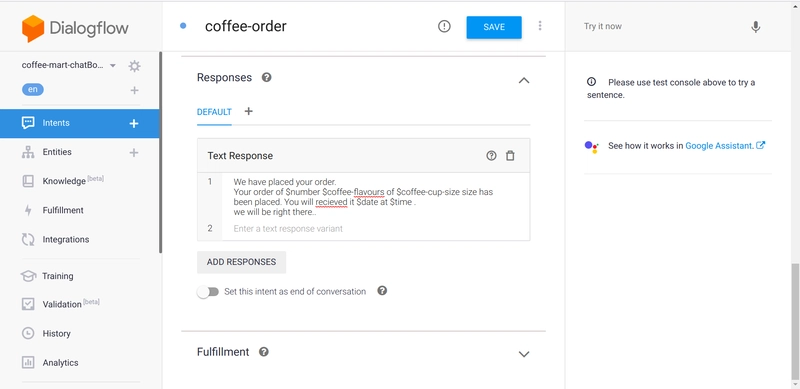Expand the Fulfillment section chevron
The image size is (800, 389).
pyautogui.click(x=524, y=354)
